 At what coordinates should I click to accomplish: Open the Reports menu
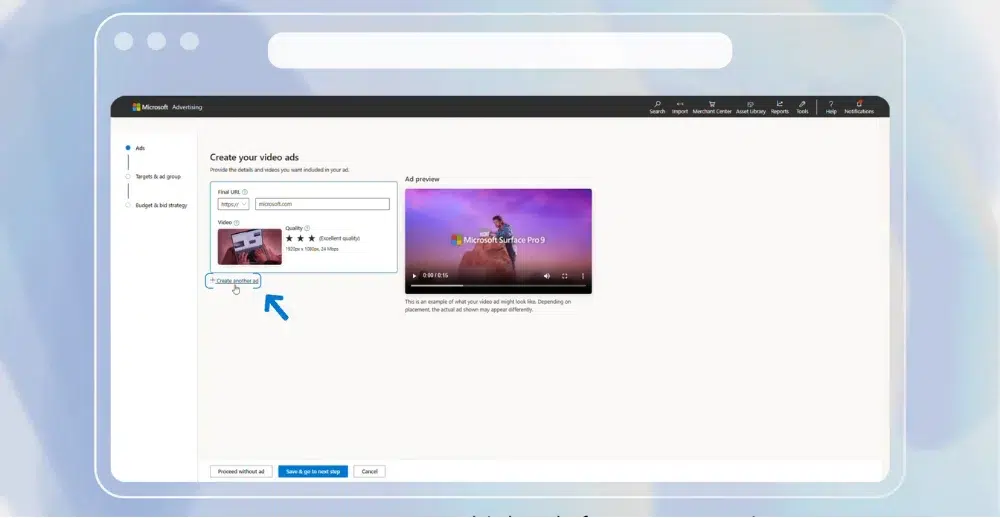pos(779,107)
